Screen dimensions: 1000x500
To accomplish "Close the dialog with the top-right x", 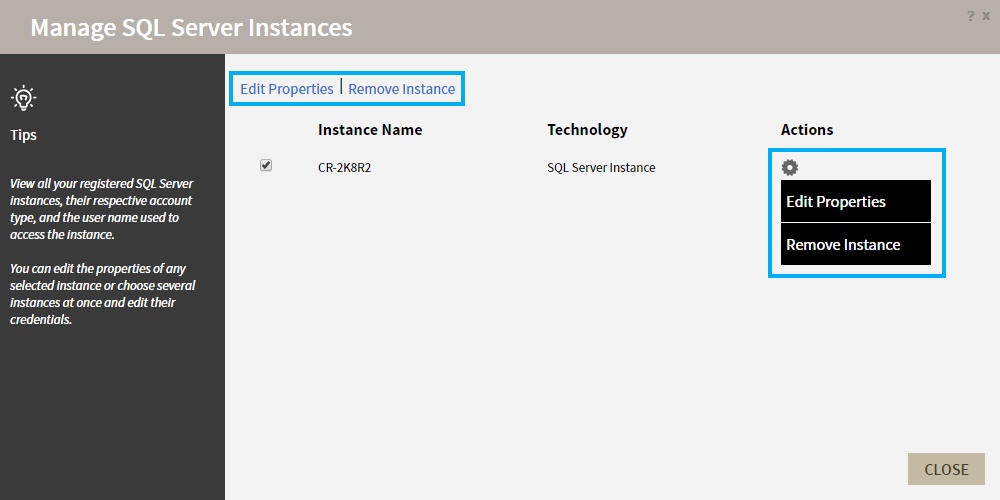I will pos(986,16).
